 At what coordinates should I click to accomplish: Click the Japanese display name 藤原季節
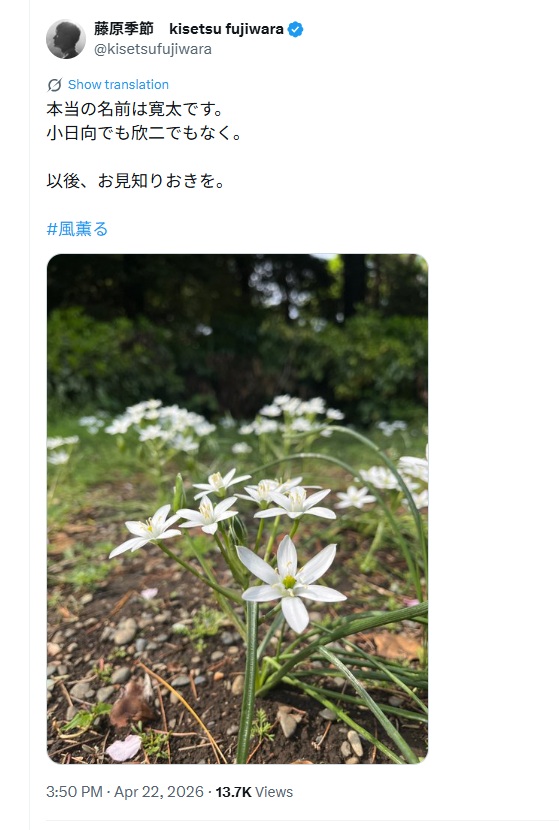[124, 29]
